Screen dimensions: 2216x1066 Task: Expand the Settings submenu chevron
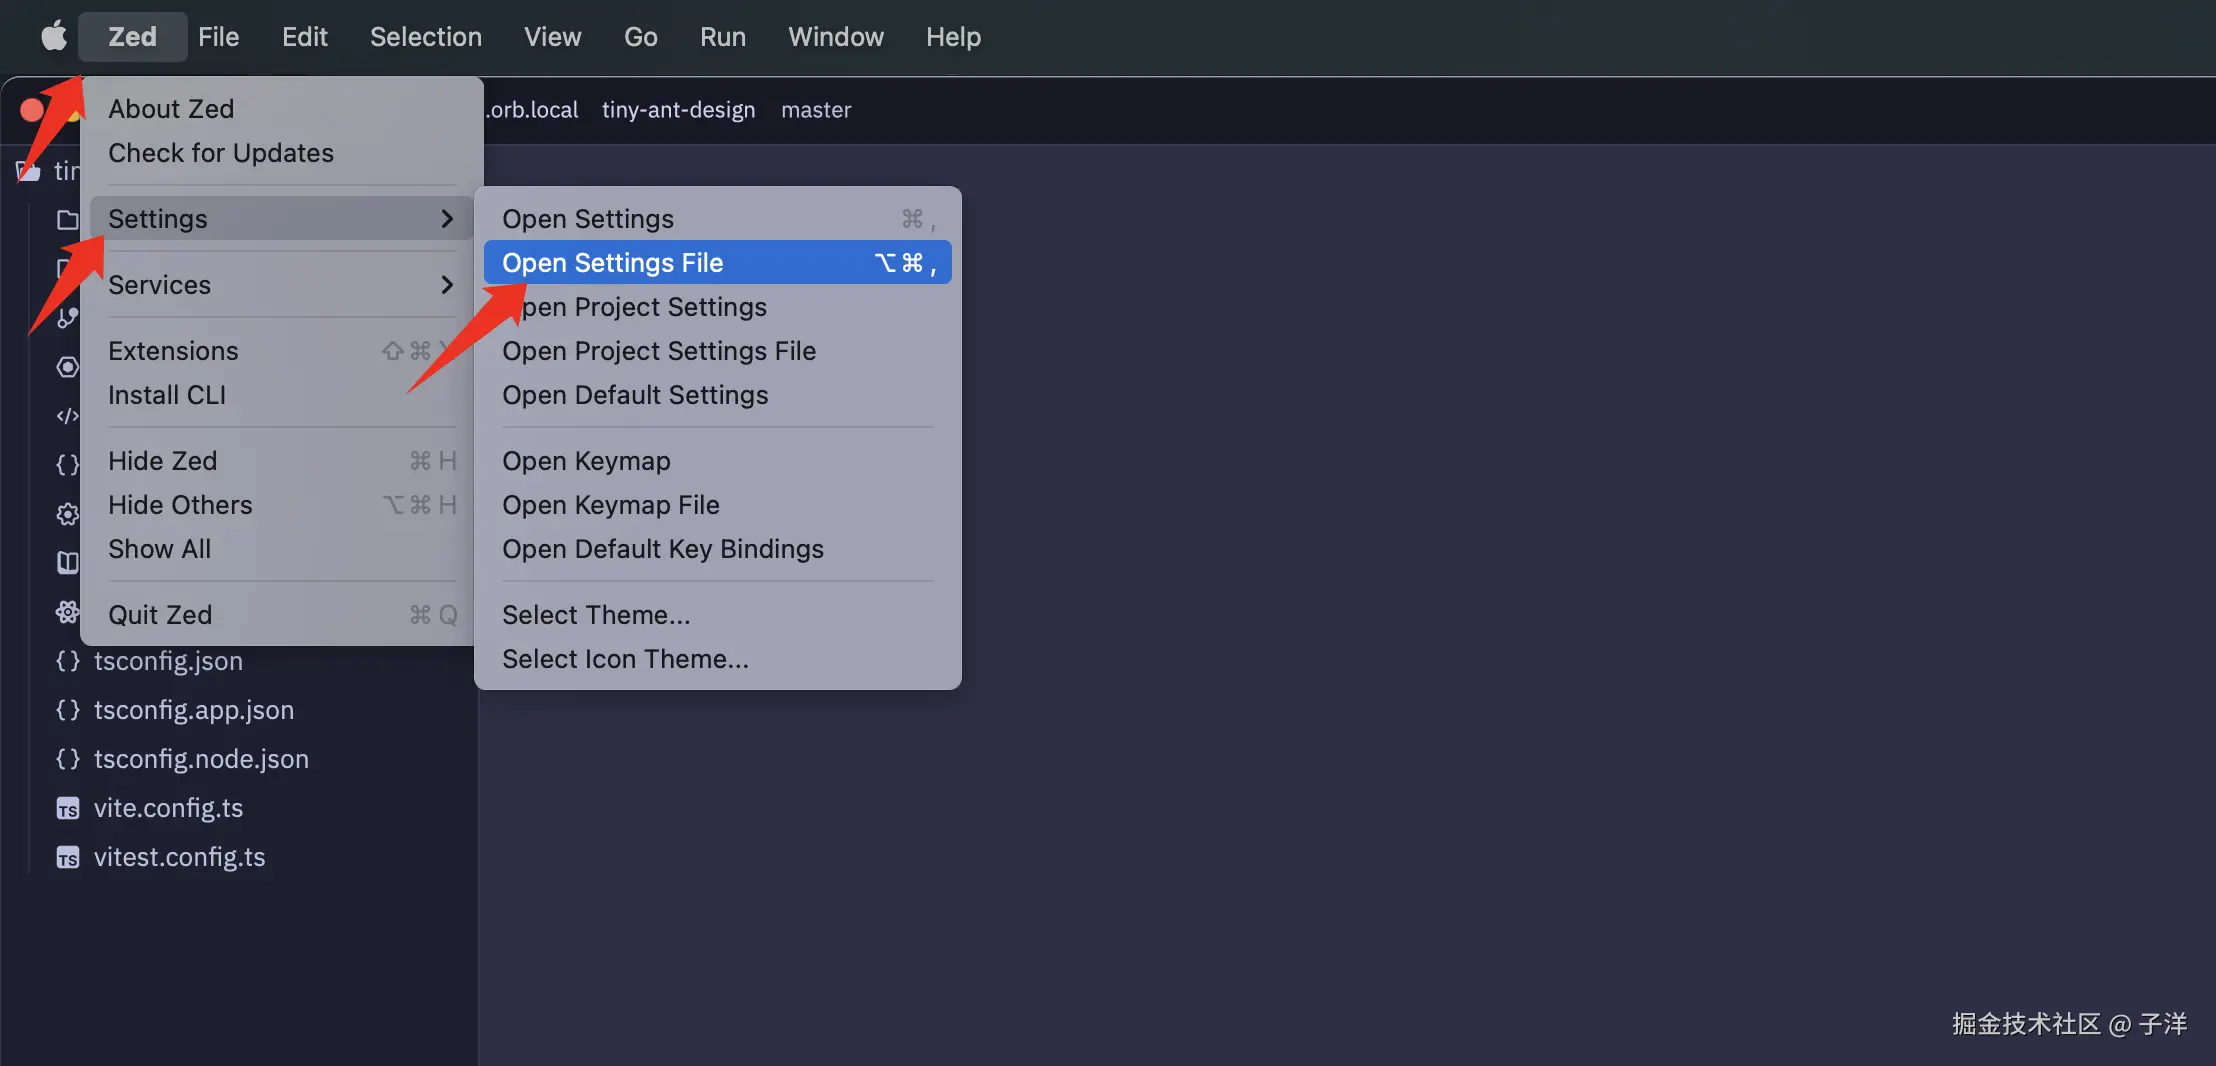pos(447,219)
